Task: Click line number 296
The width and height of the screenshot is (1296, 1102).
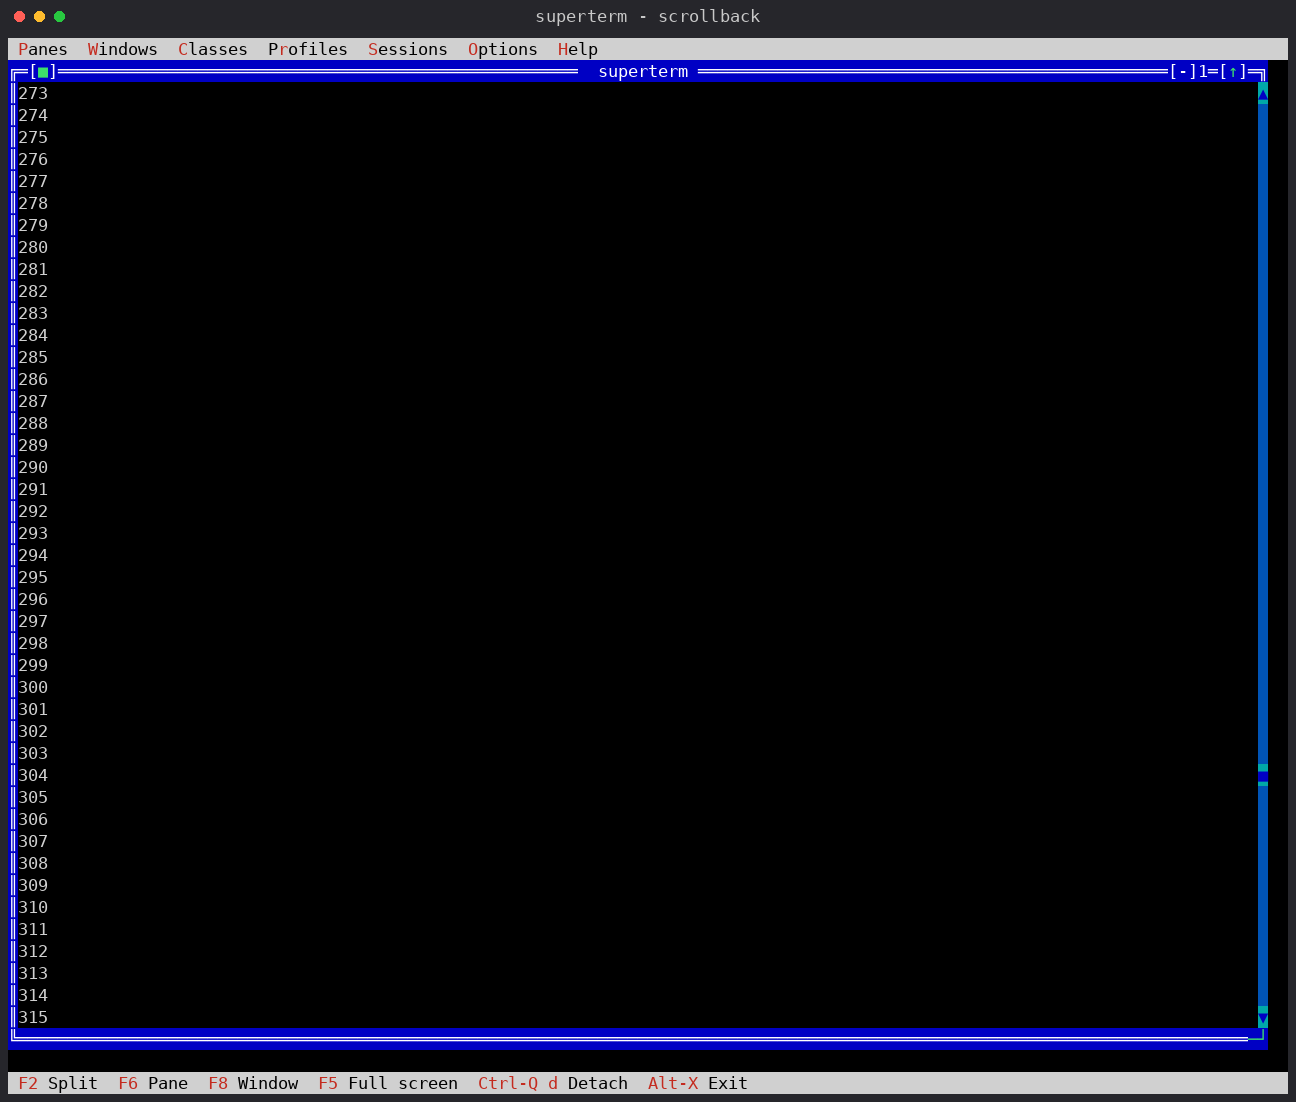Action: coord(33,599)
